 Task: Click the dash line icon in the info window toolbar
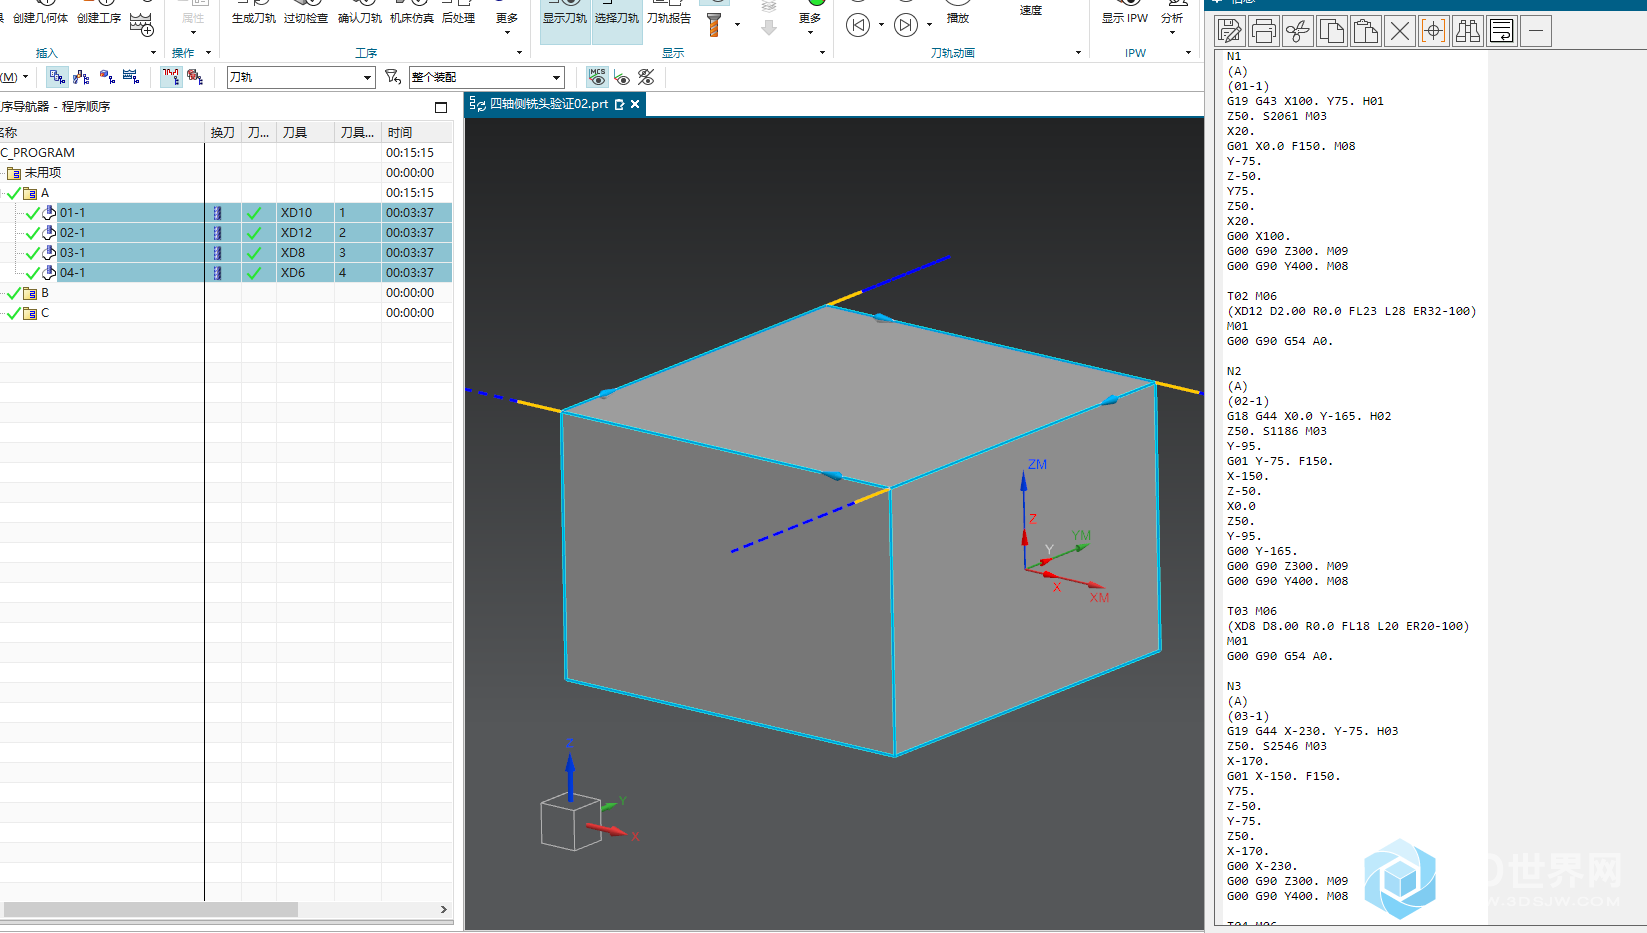coord(1536,32)
